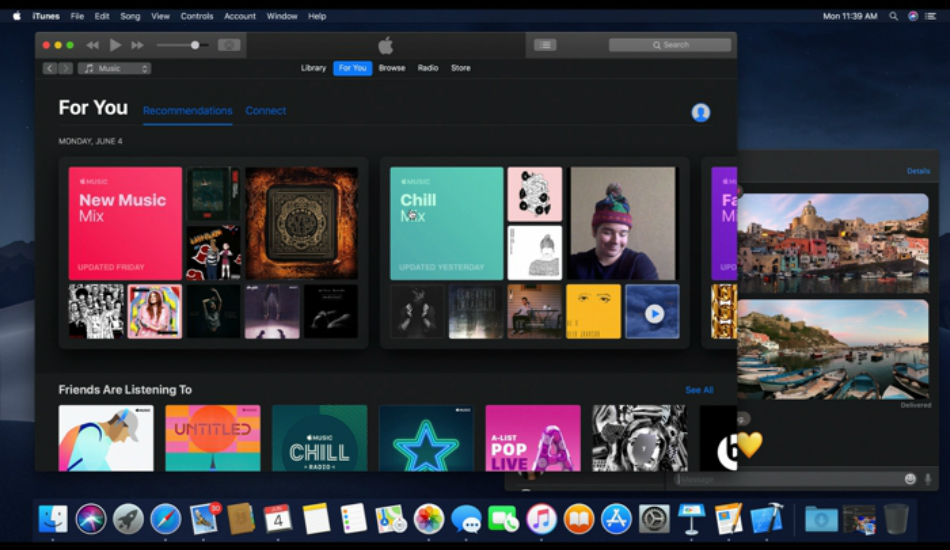
Task: Open Calendar from the Dock
Action: click(x=278, y=519)
